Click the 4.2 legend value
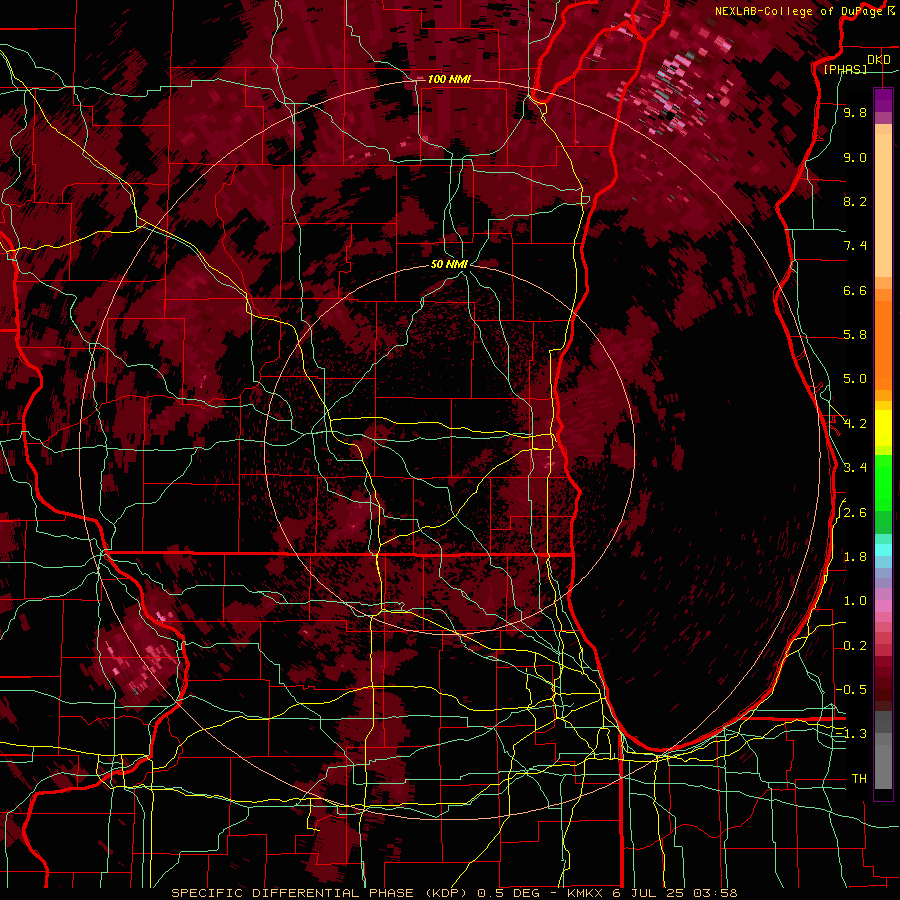Viewport: 900px width, 900px height. pyautogui.click(x=855, y=424)
